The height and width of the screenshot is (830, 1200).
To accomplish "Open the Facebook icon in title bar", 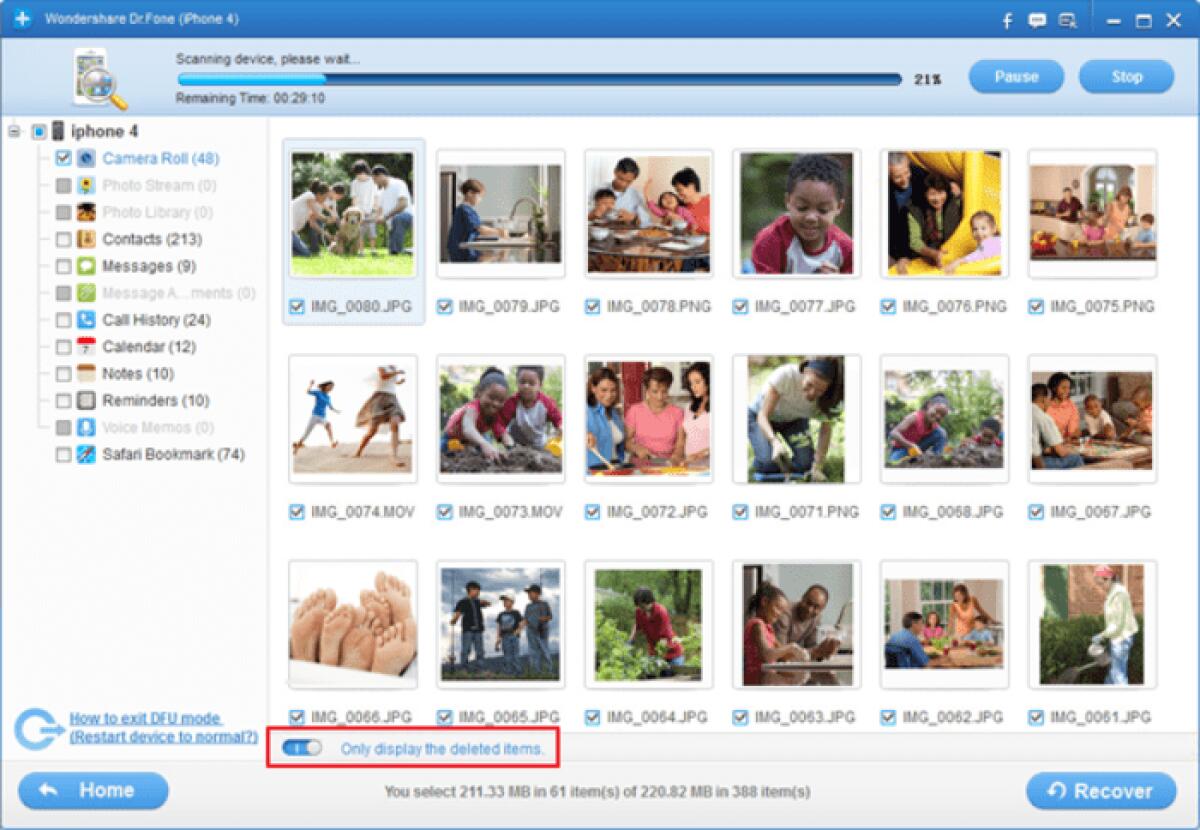I will (x=1005, y=19).
